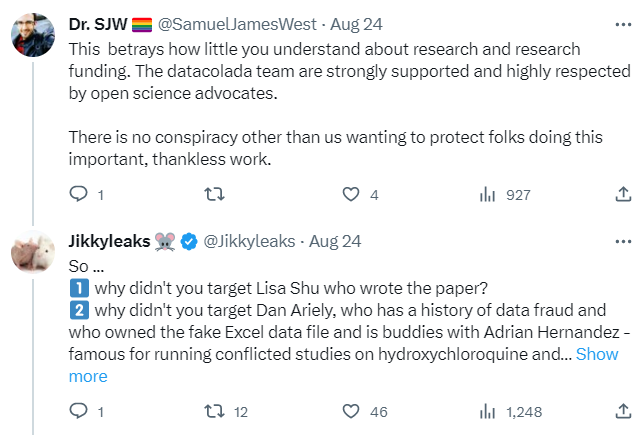Open the Jikkyleaks display name link
Screen dimensions: 643x436
click(109, 241)
